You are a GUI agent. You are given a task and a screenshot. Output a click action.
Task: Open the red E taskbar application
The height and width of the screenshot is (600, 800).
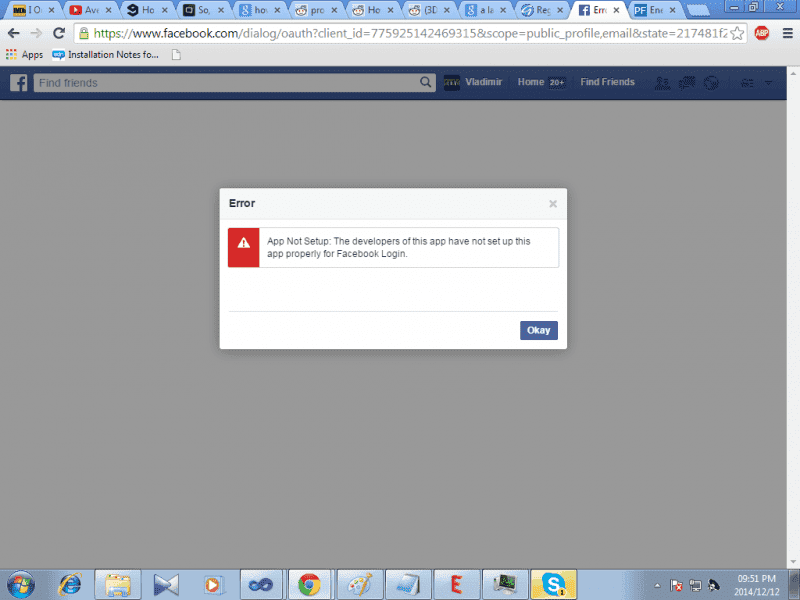456,585
